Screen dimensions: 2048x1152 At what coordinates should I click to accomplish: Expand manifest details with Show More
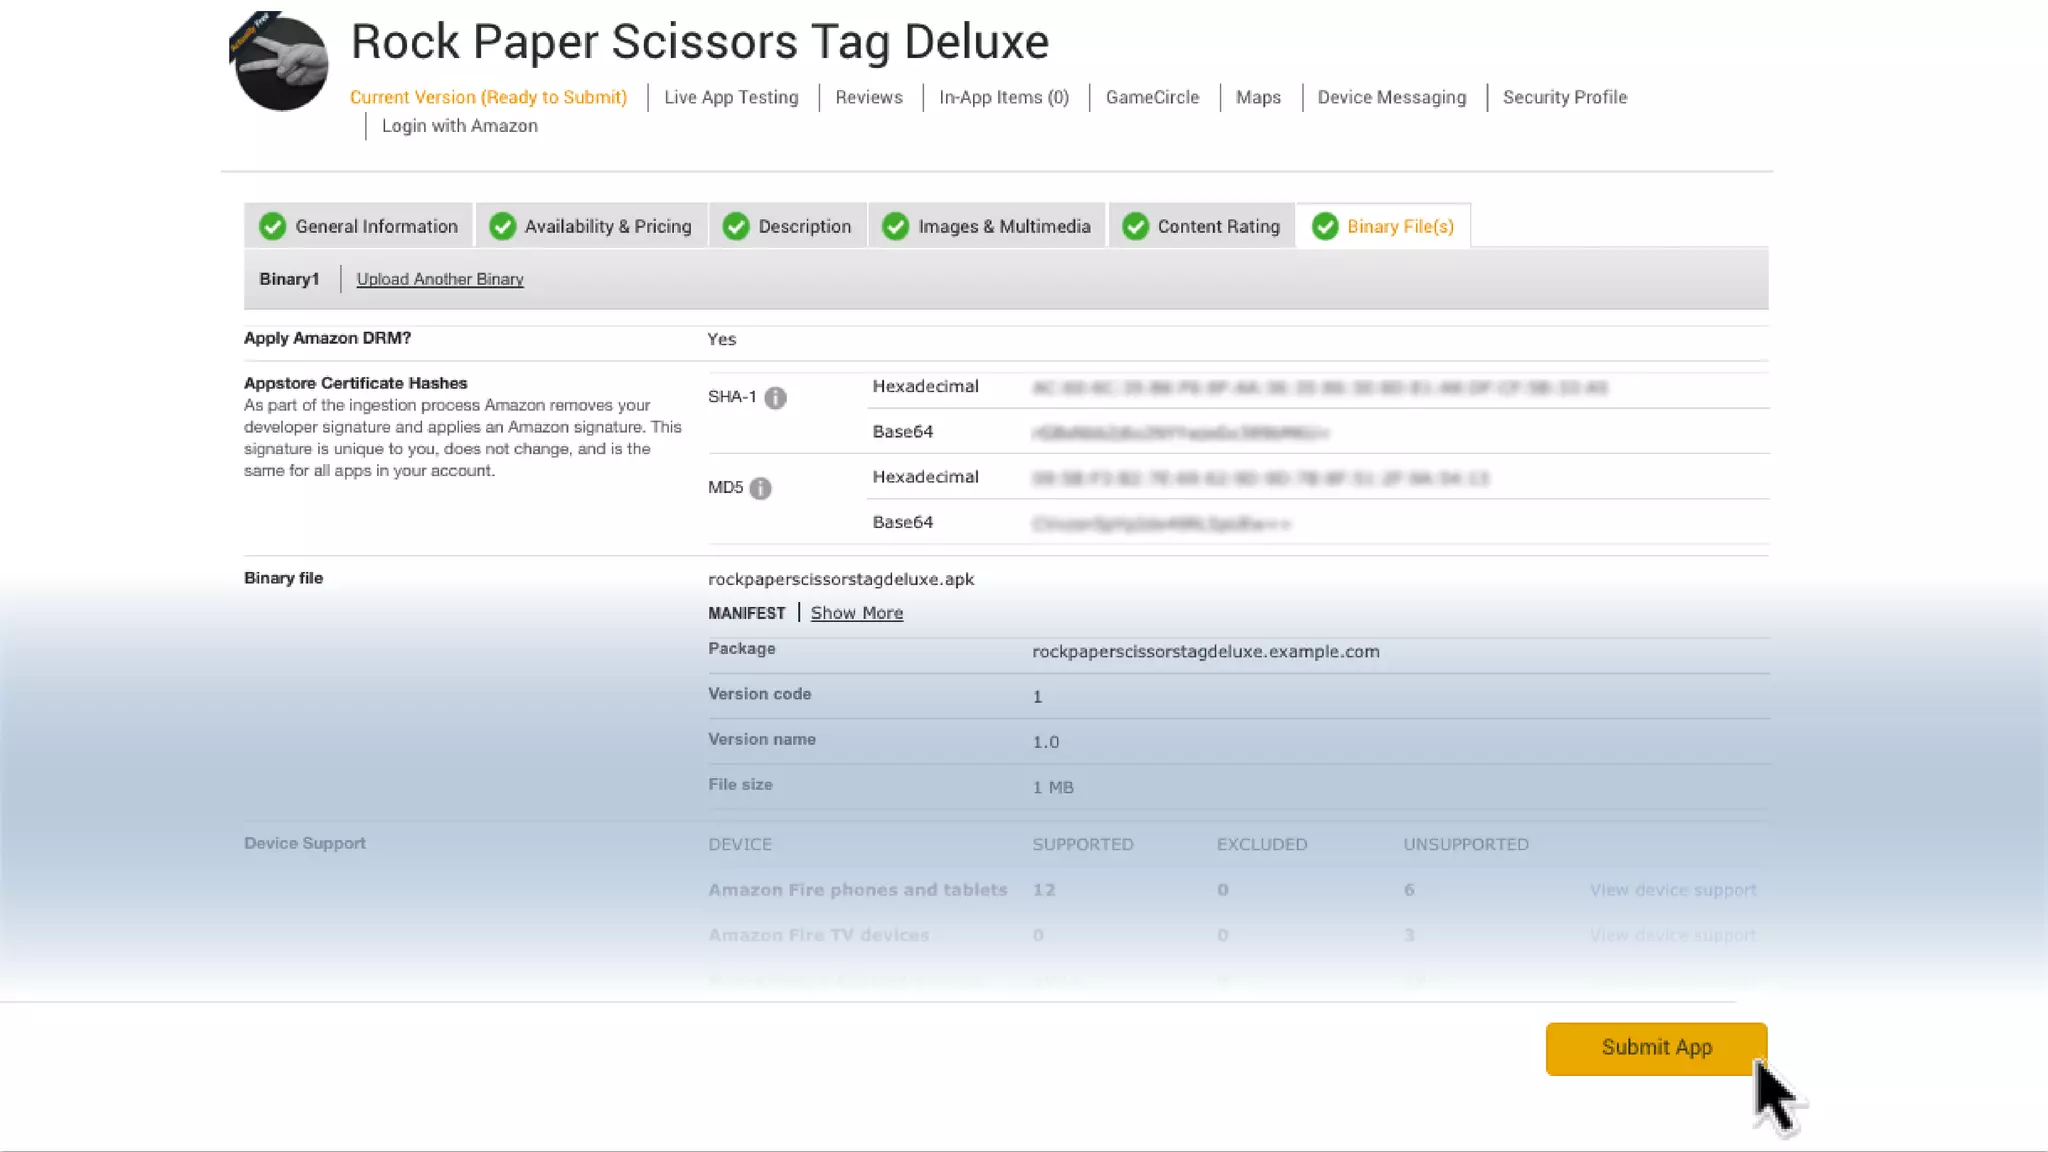click(x=856, y=613)
